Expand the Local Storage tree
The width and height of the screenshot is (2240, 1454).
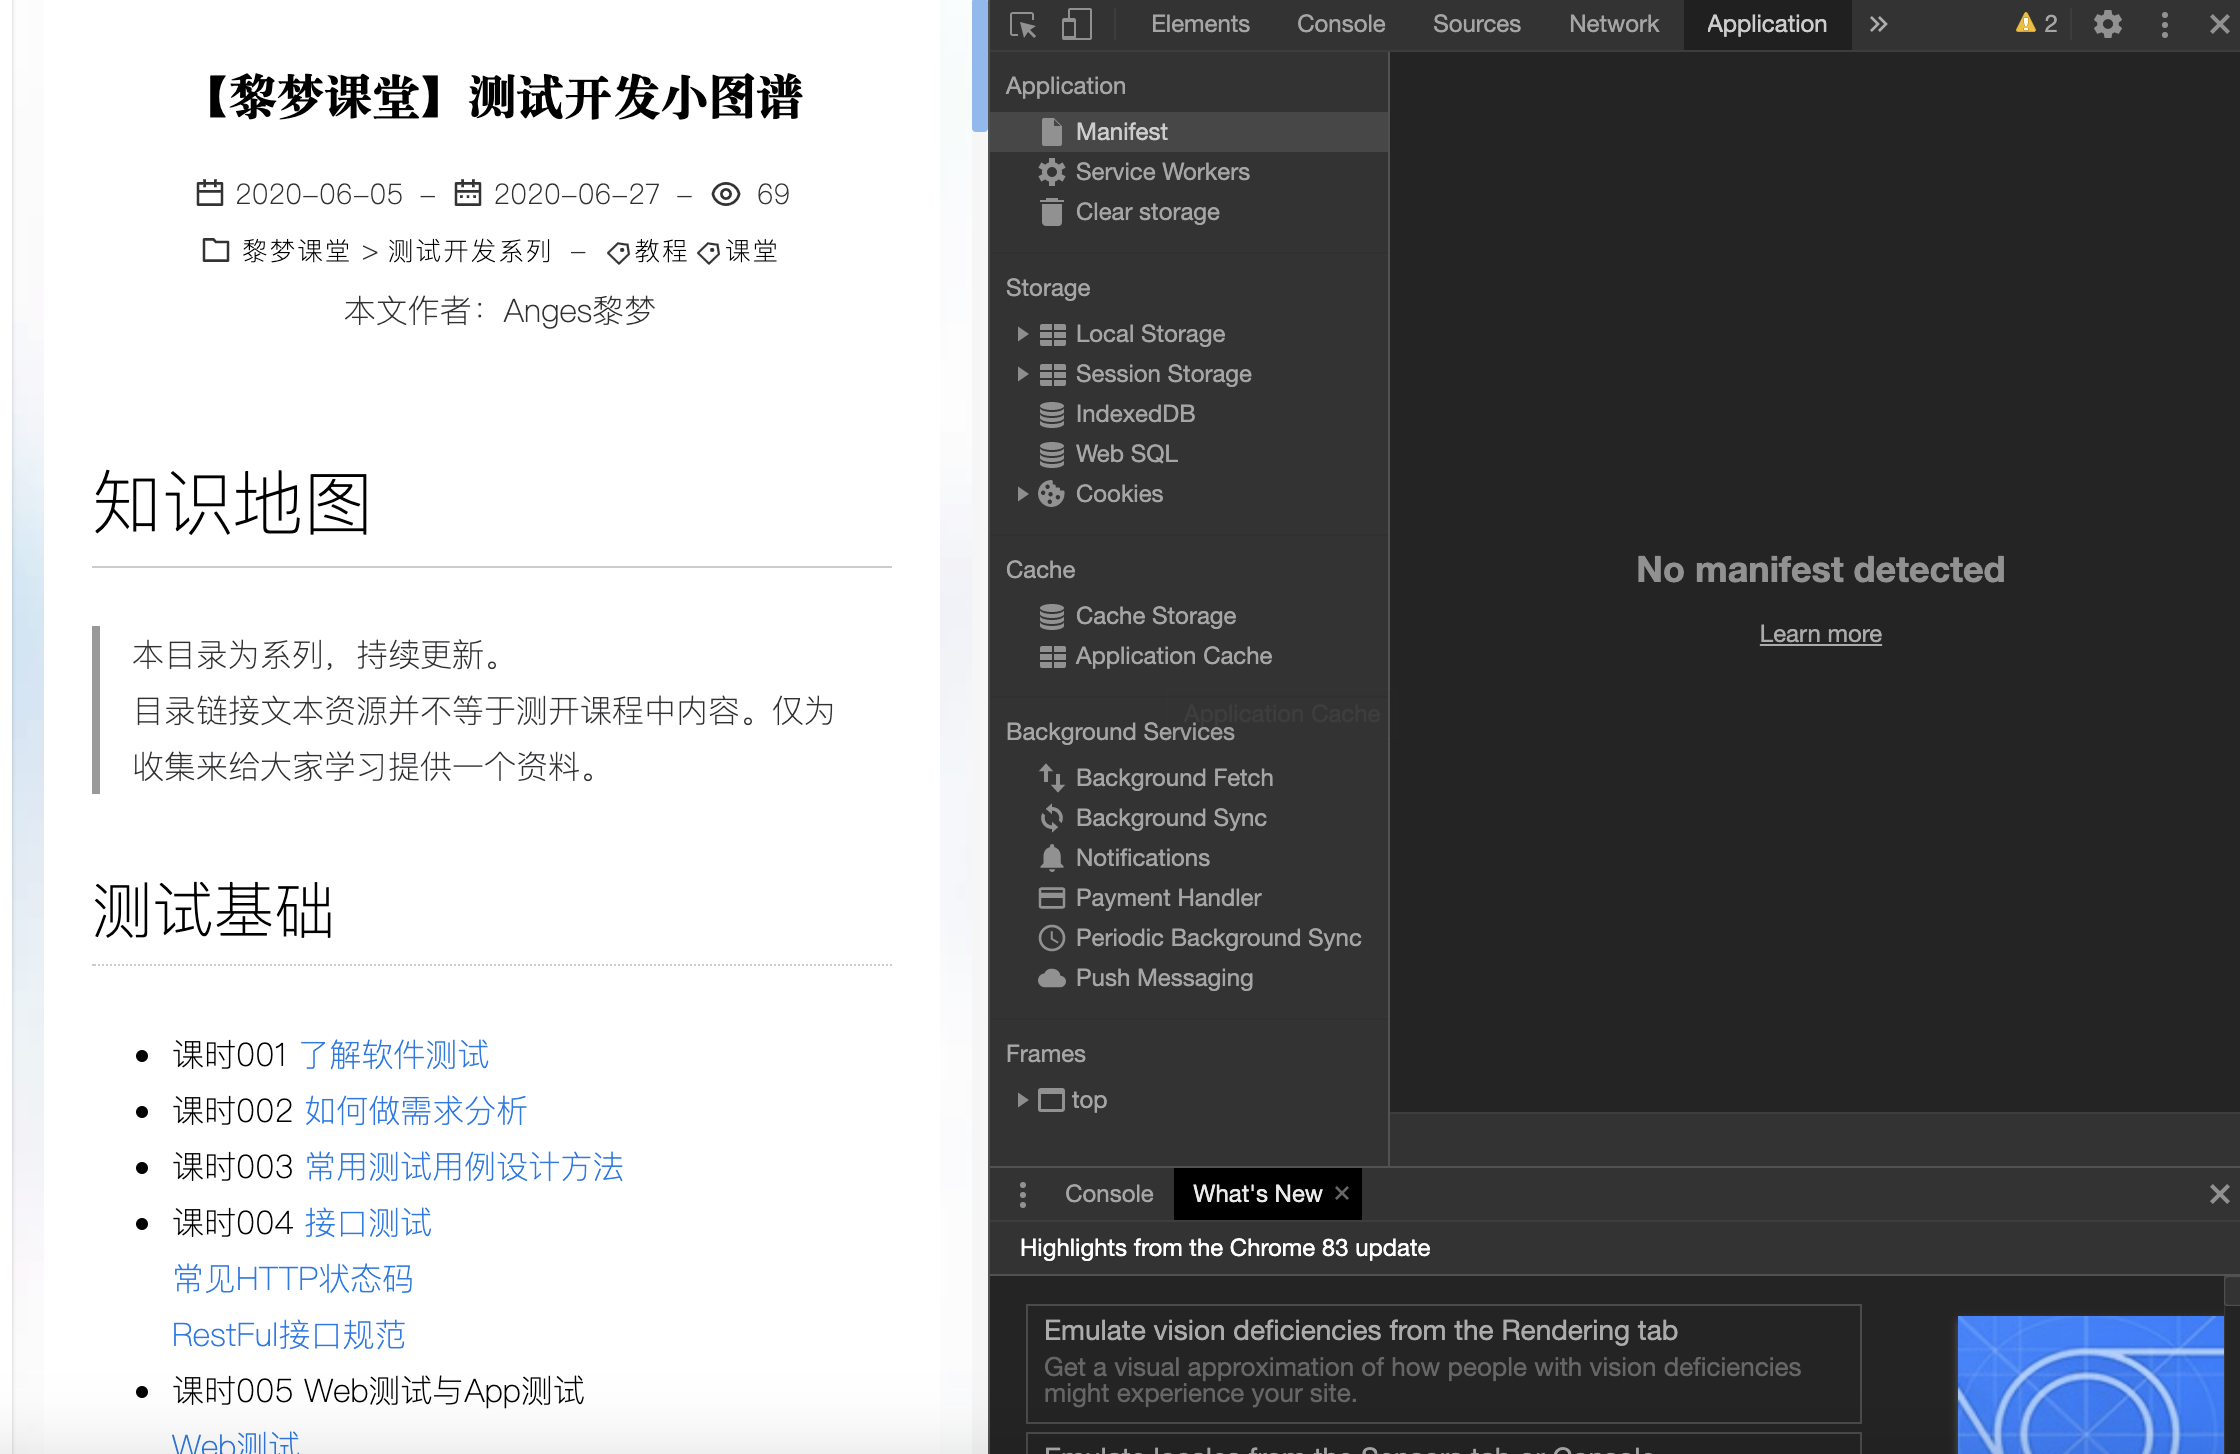point(1022,334)
